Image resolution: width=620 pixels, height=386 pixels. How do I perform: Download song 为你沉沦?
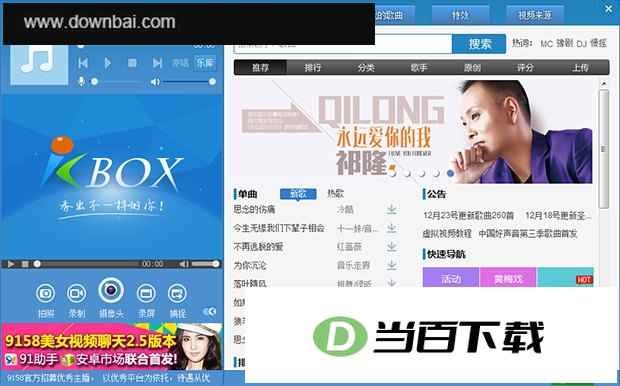click(x=391, y=265)
